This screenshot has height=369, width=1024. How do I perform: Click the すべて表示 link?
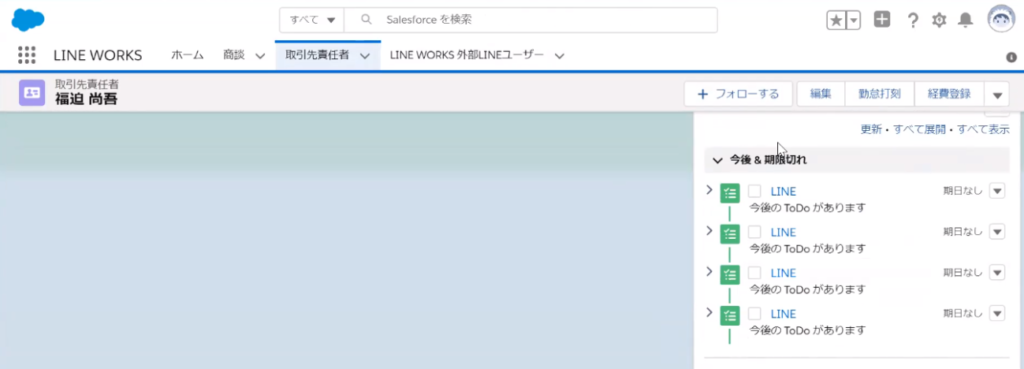pos(984,129)
